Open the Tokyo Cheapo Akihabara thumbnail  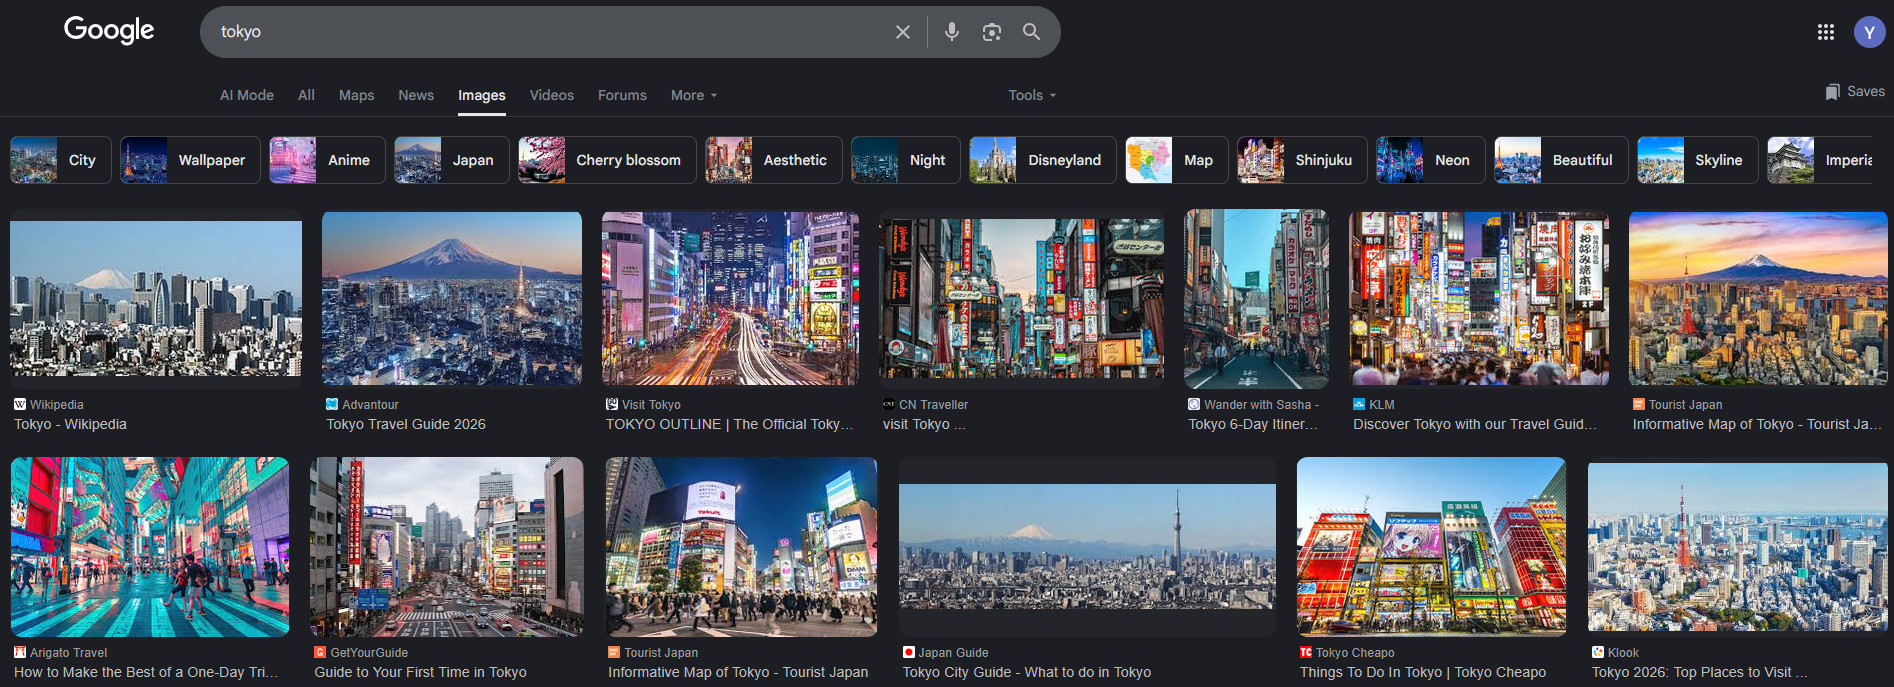click(1431, 547)
